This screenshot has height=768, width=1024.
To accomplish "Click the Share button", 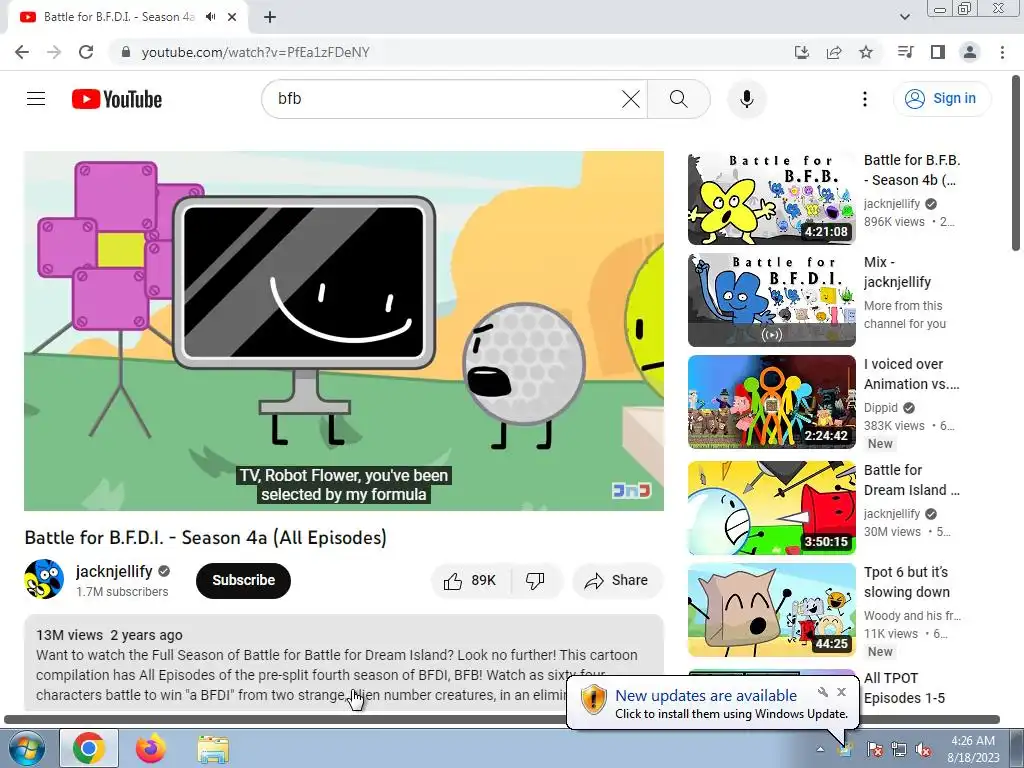I will [x=617, y=581].
